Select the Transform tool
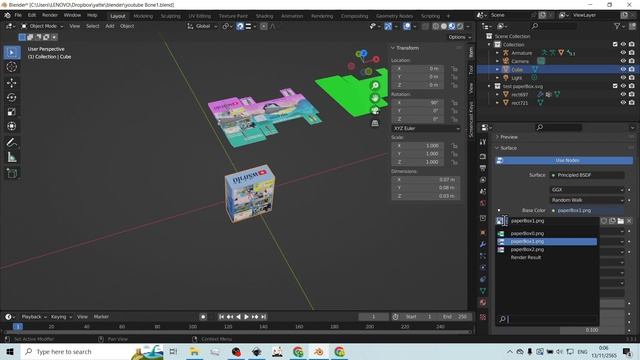This screenshot has height=360, width=640. tap(12, 126)
